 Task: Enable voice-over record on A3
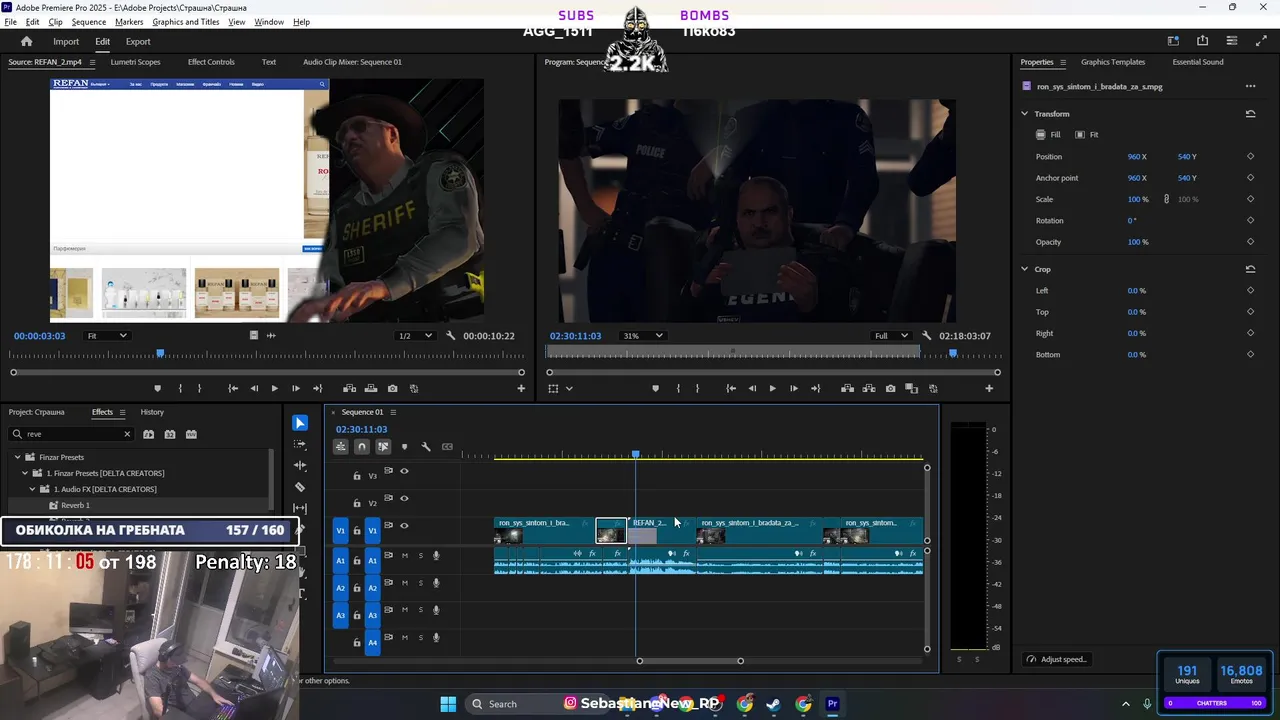point(436,610)
